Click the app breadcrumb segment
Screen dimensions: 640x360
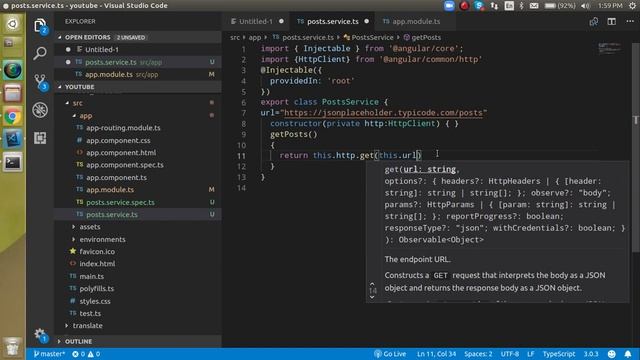[x=255, y=38]
